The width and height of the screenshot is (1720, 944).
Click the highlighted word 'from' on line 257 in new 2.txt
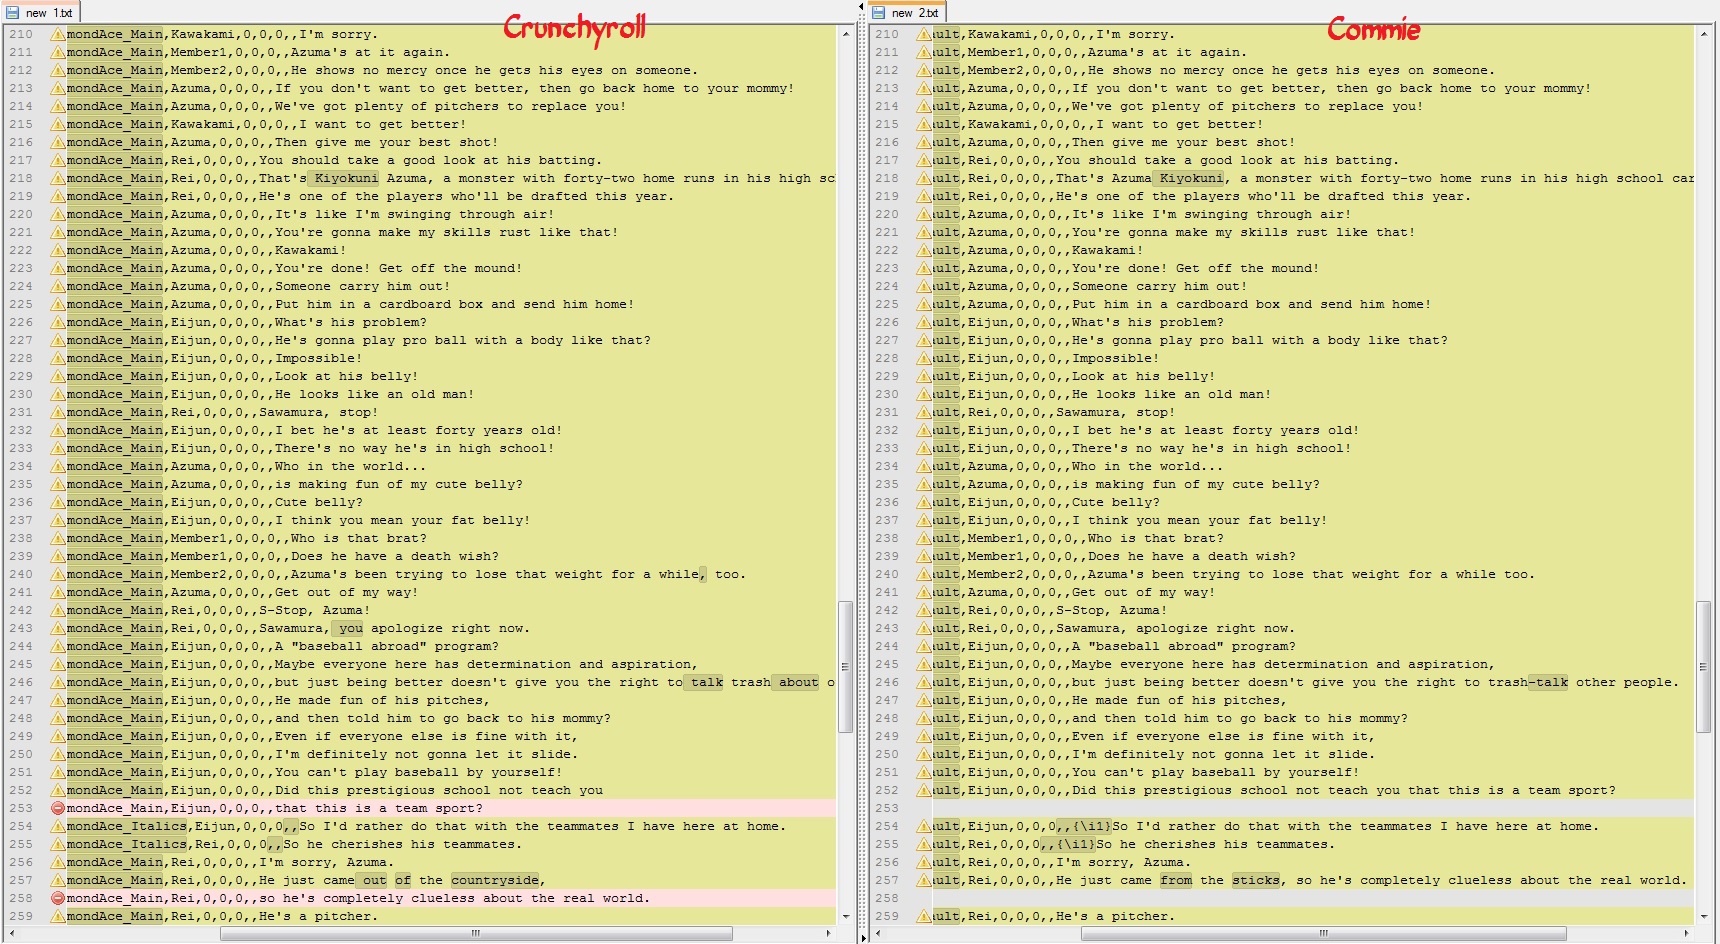pyautogui.click(x=1176, y=880)
